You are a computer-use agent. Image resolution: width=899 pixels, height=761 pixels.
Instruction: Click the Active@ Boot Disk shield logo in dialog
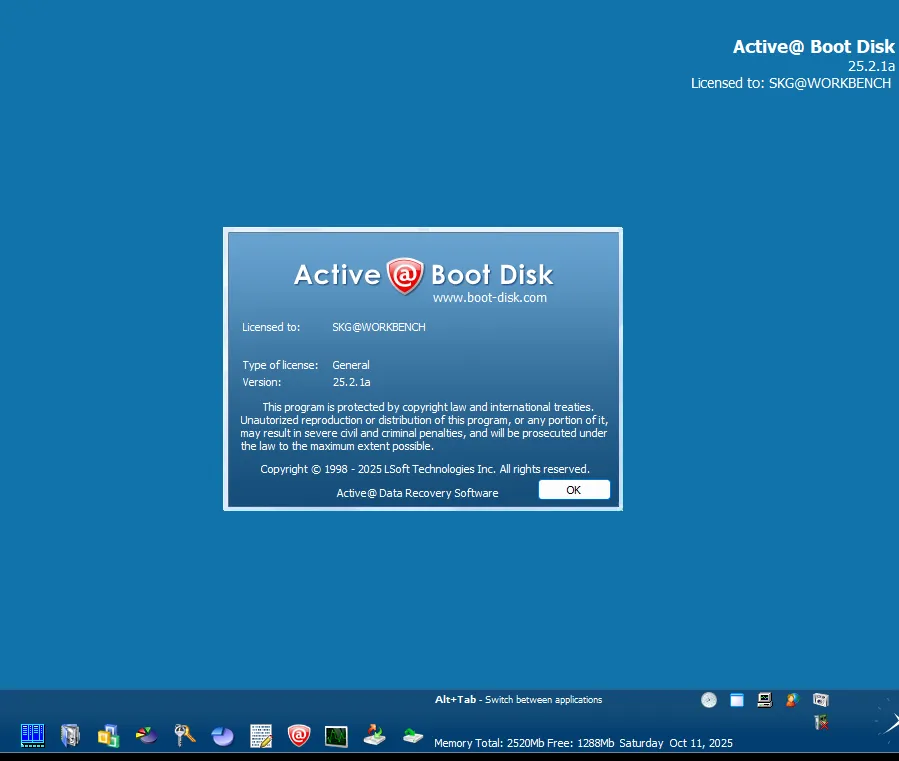pos(405,276)
